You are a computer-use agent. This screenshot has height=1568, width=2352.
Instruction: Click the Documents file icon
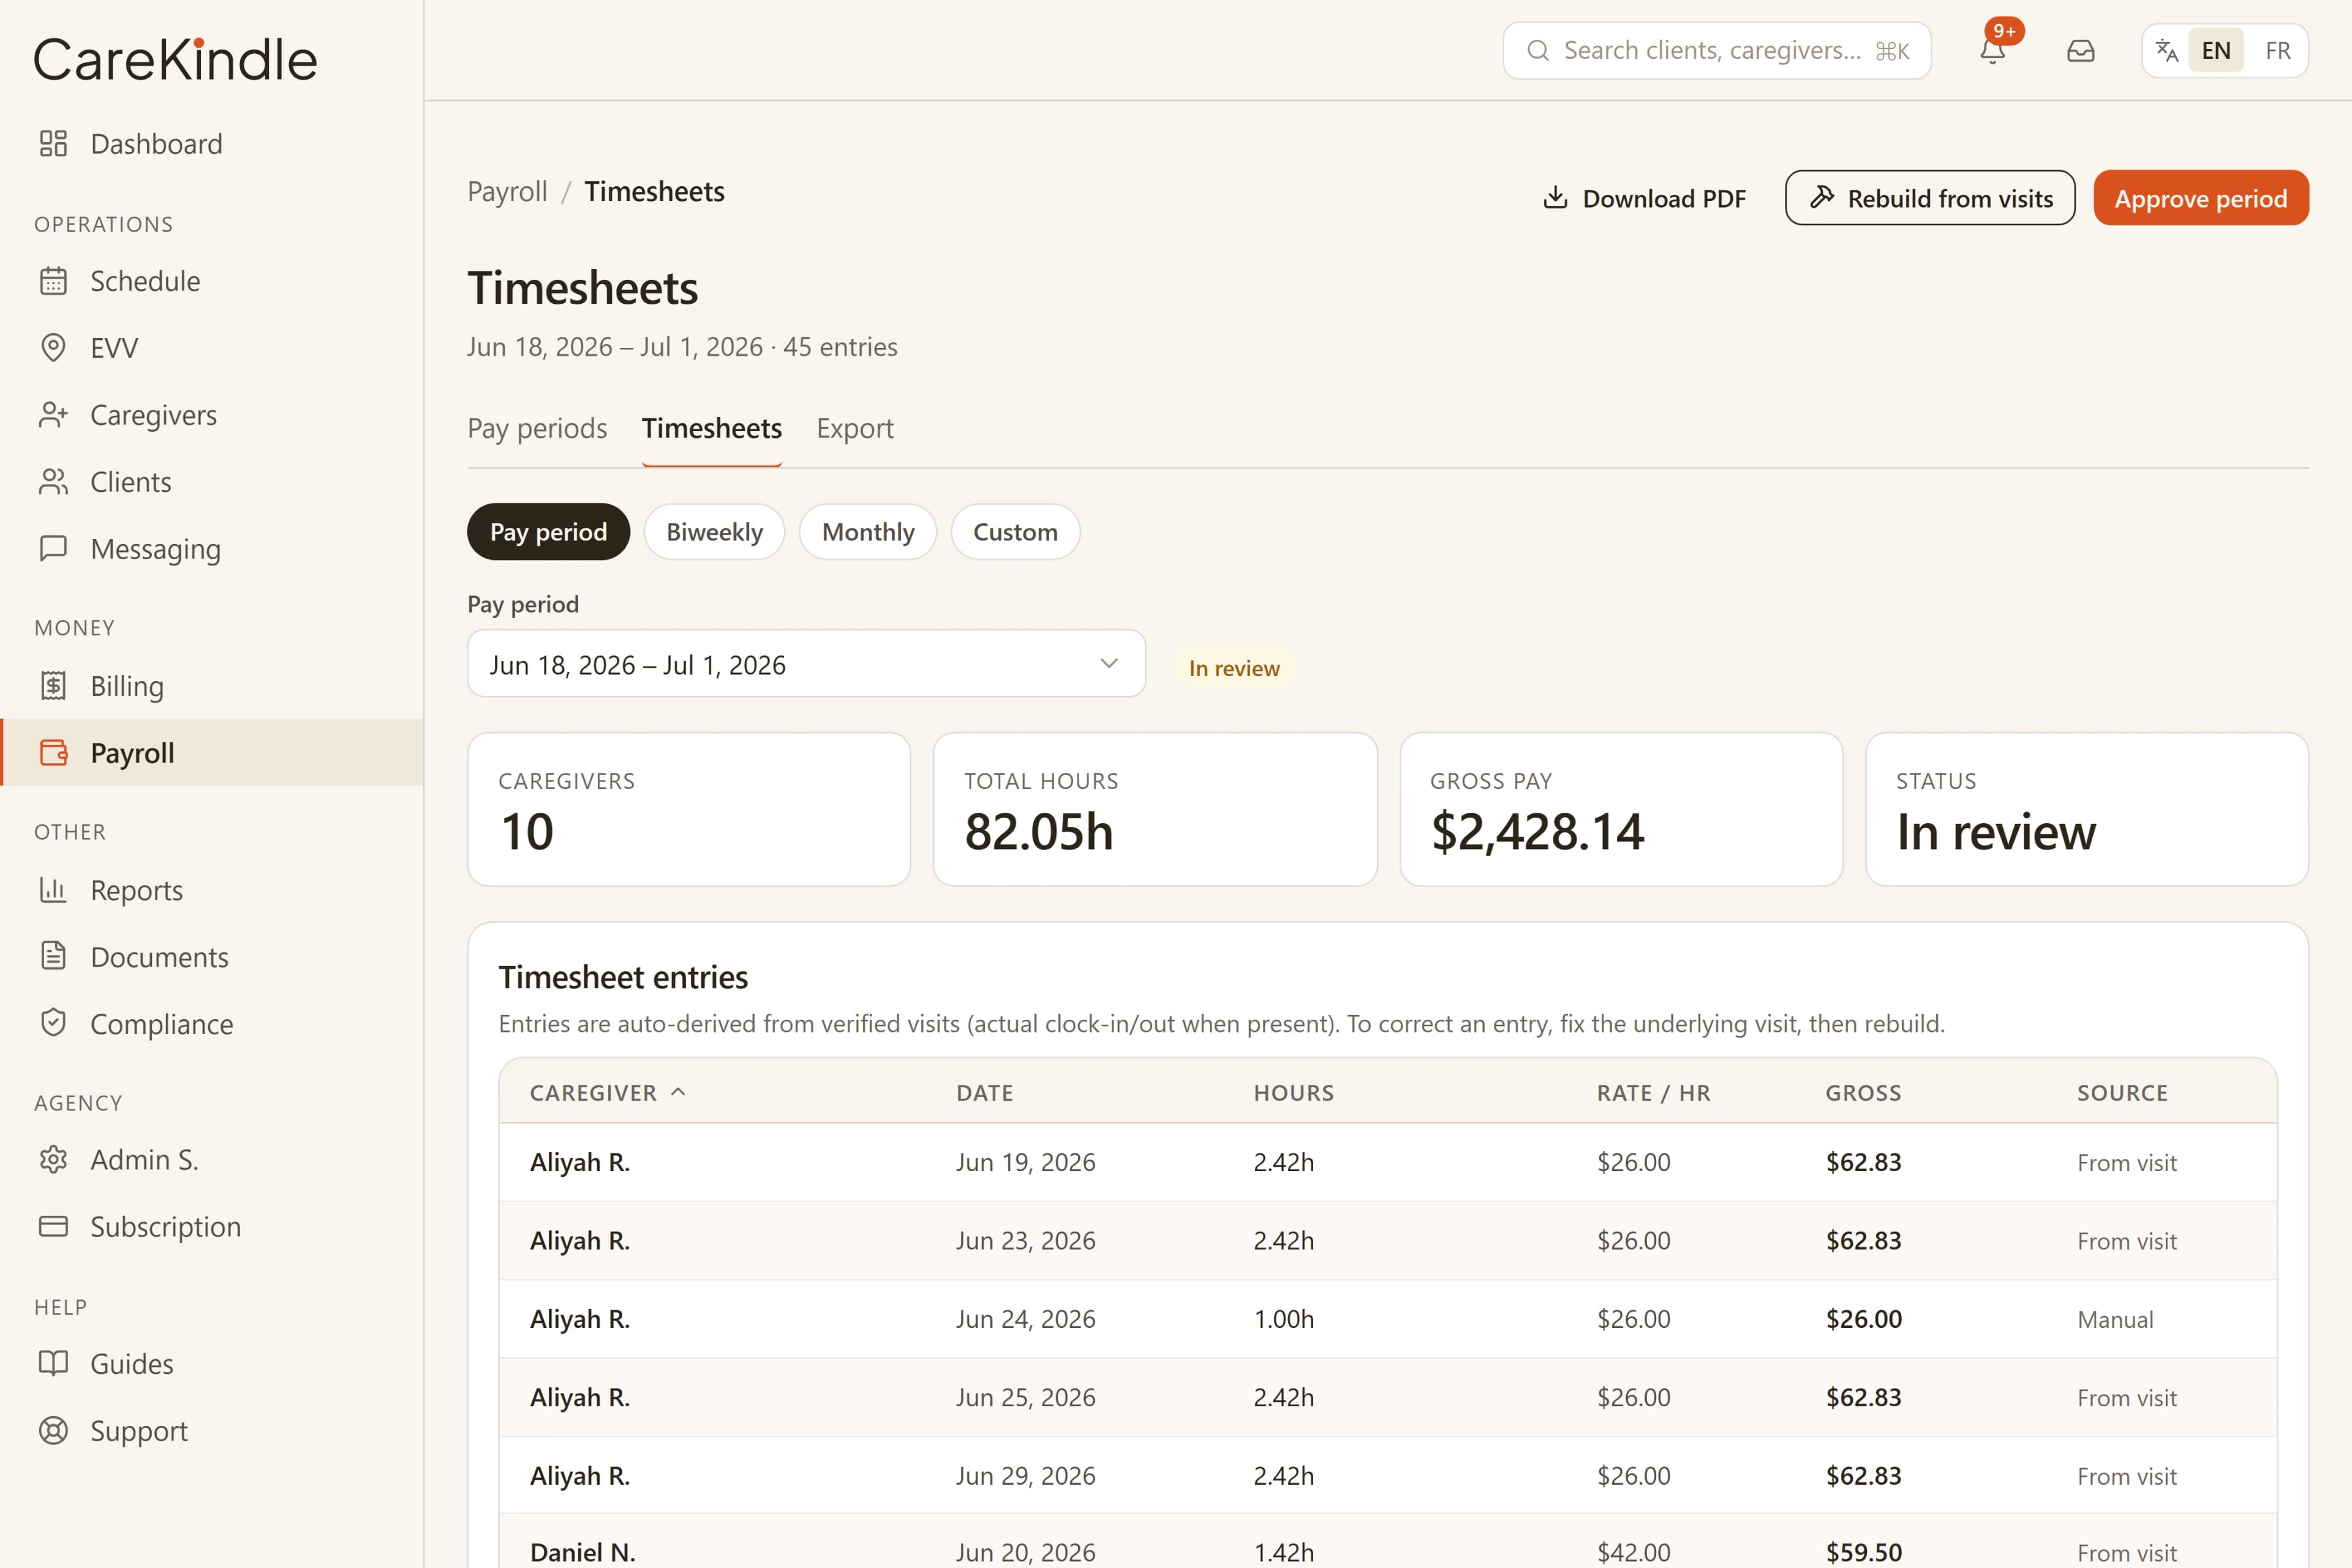[x=53, y=957]
